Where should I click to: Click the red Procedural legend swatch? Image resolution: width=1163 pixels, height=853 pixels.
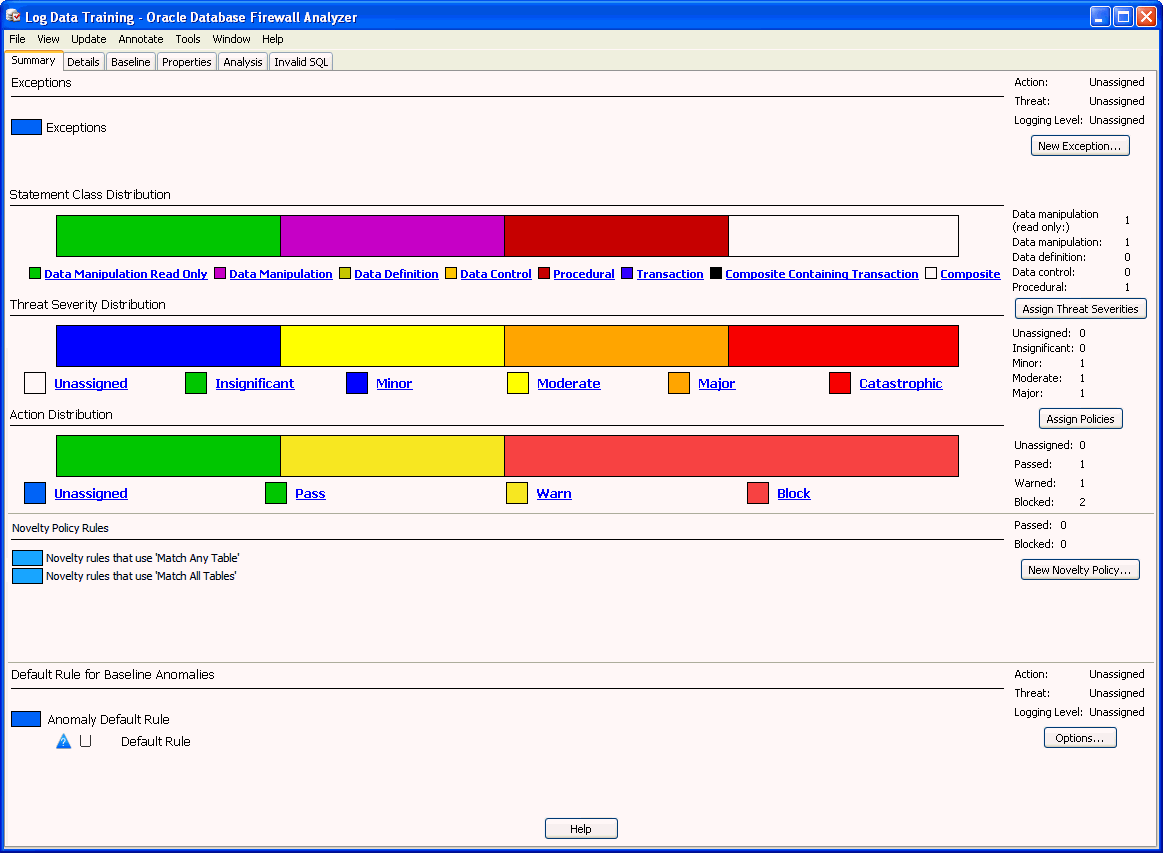click(x=544, y=274)
